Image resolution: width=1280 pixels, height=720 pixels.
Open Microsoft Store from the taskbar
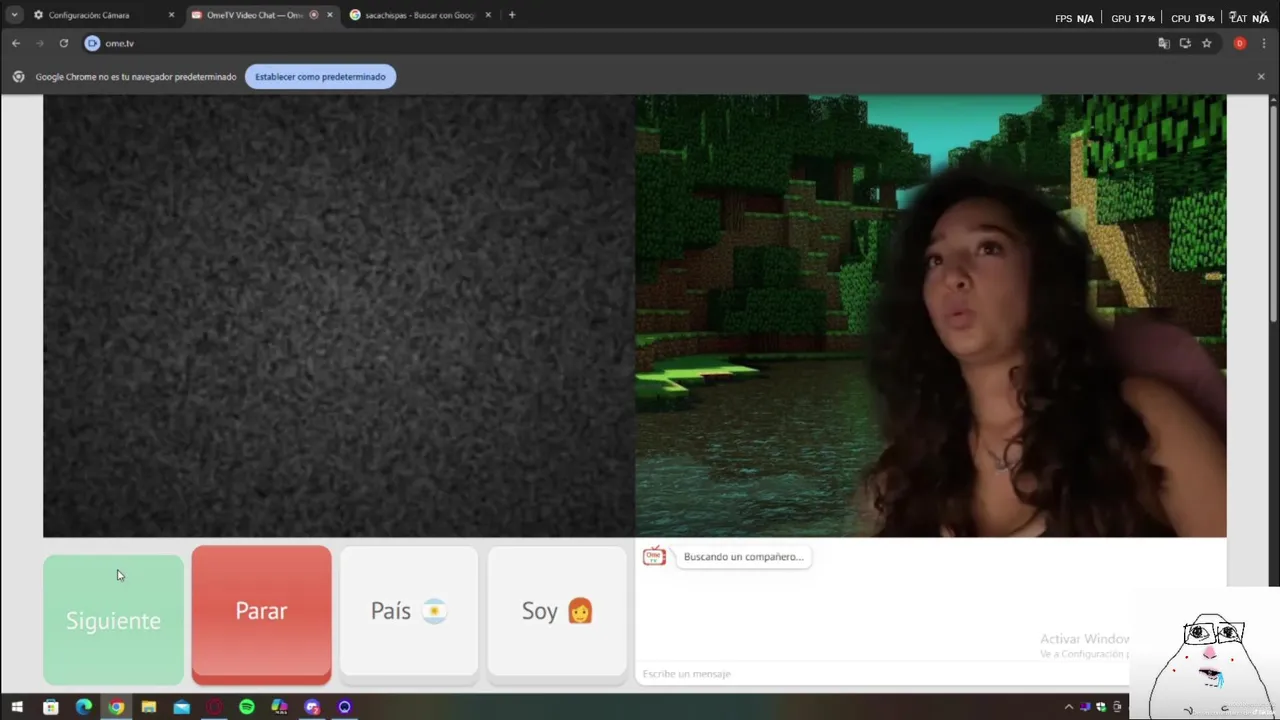click(x=51, y=707)
